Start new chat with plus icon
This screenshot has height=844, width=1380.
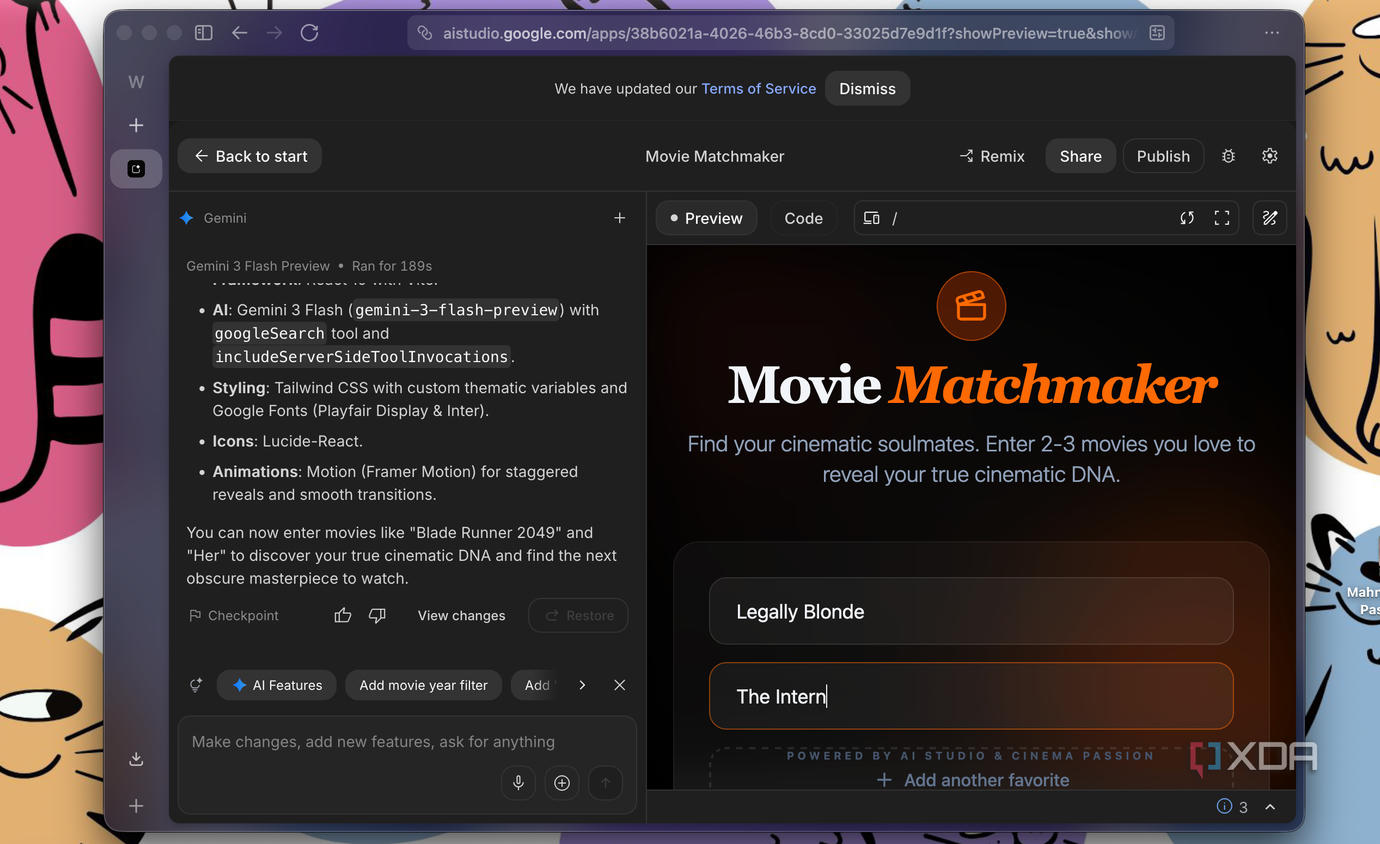(620, 218)
